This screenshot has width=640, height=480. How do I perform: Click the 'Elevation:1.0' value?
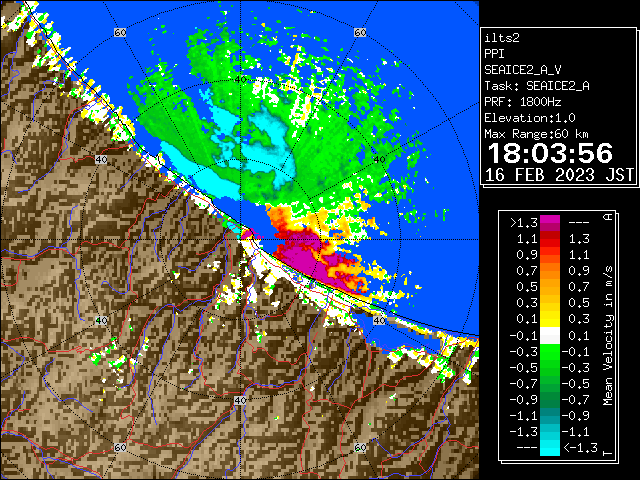(x=530, y=118)
